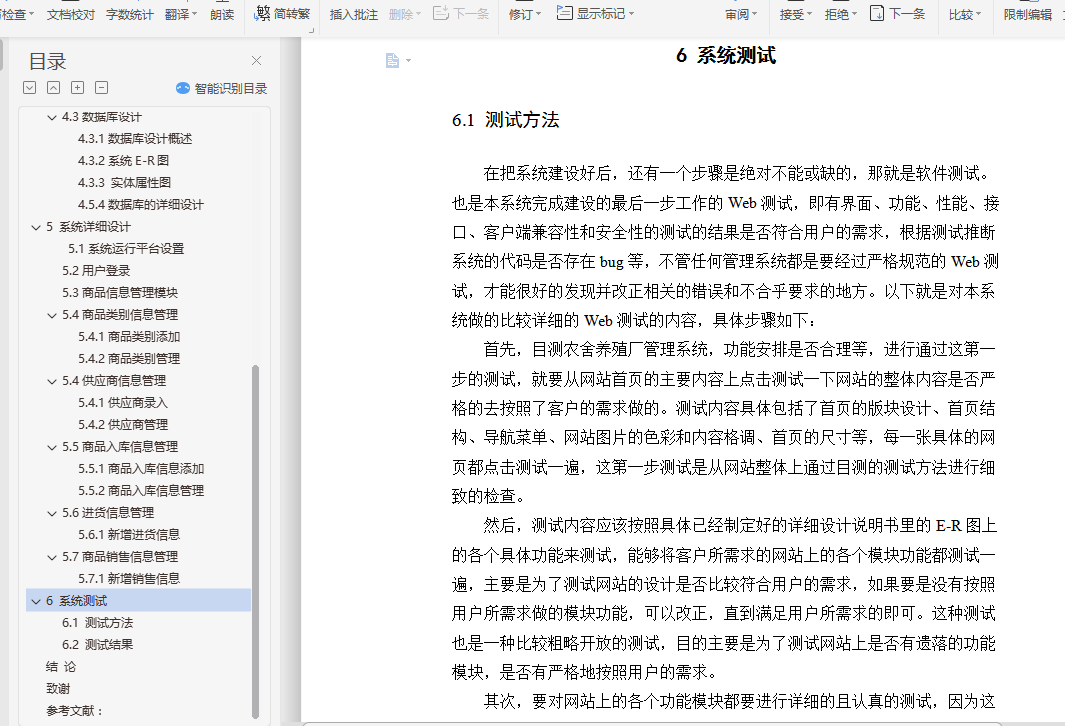The height and width of the screenshot is (726, 1065).
Task: Click 朗读 read aloud
Action: tap(222, 14)
